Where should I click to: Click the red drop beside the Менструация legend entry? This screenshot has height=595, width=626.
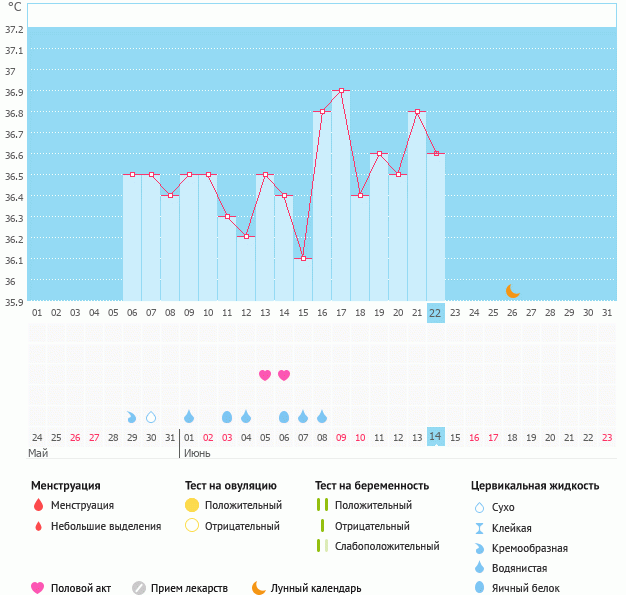(38, 505)
